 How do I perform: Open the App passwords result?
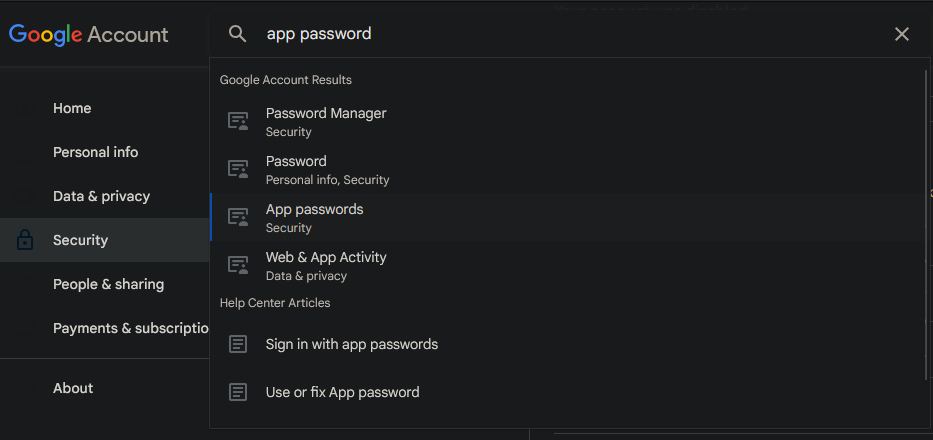point(315,210)
